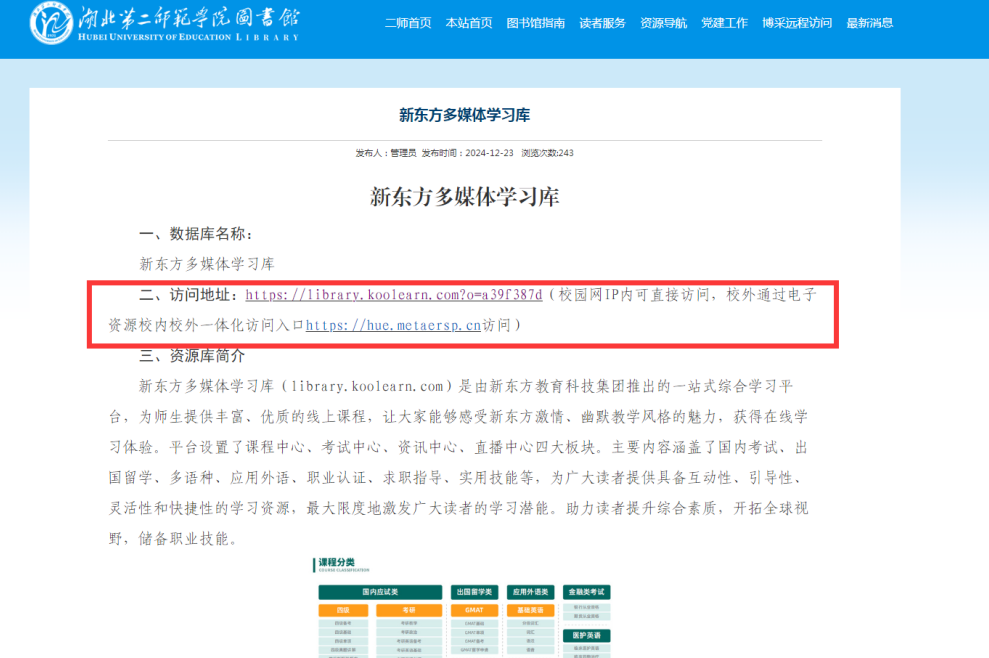Open the 图书馆指南 navigation item
Viewport: 989px width, 658px height.
coord(535,23)
